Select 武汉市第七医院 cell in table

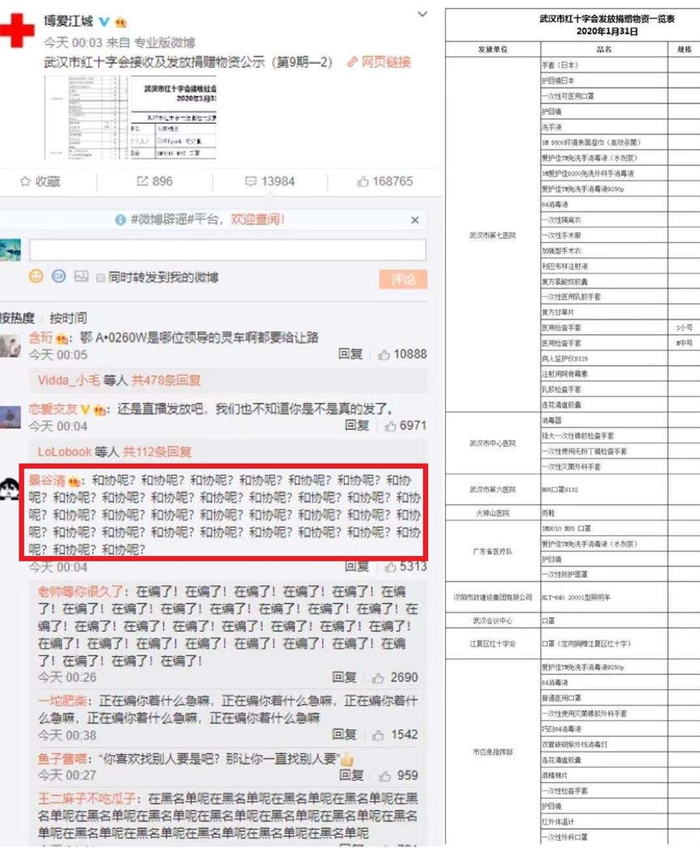click(493, 235)
